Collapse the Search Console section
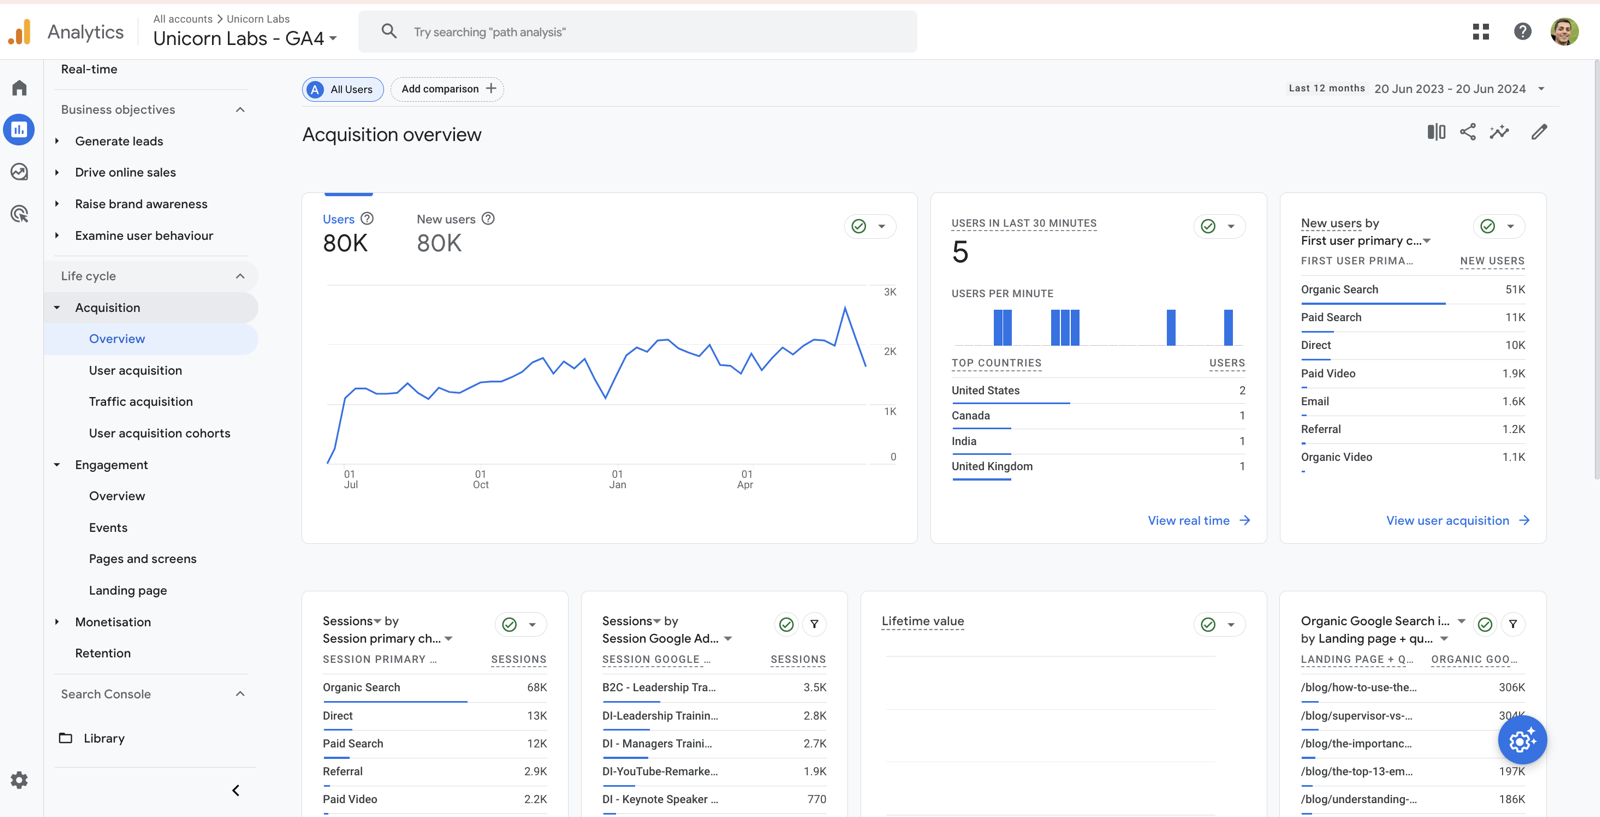The height and width of the screenshot is (817, 1600). [x=240, y=694]
